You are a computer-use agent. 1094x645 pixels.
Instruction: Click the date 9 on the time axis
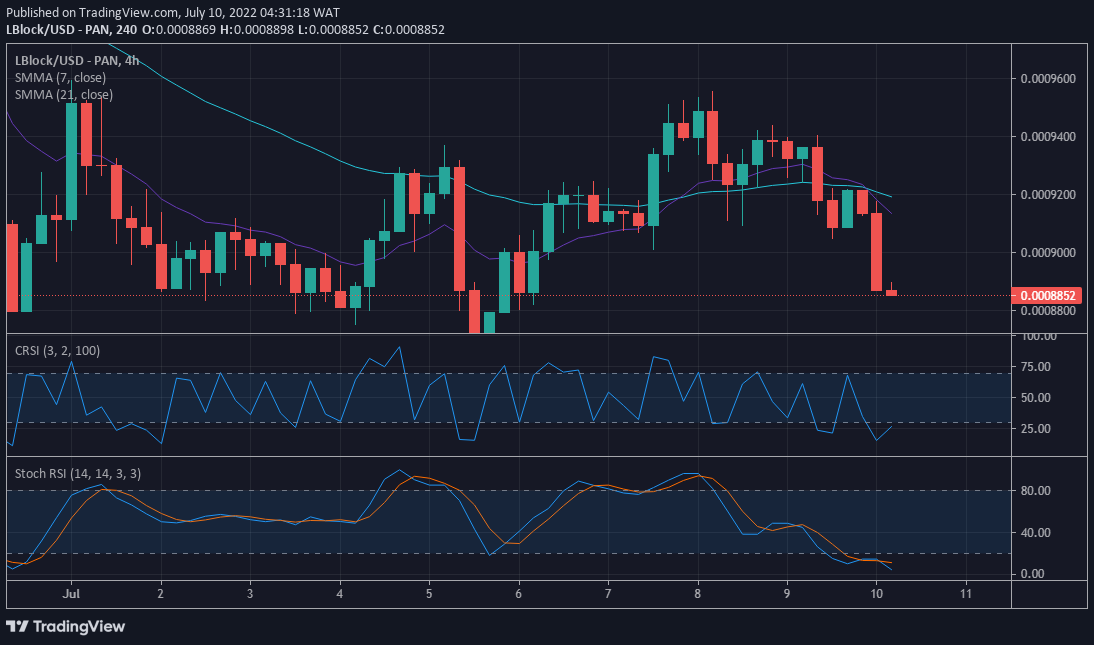click(x=787, y=593)
